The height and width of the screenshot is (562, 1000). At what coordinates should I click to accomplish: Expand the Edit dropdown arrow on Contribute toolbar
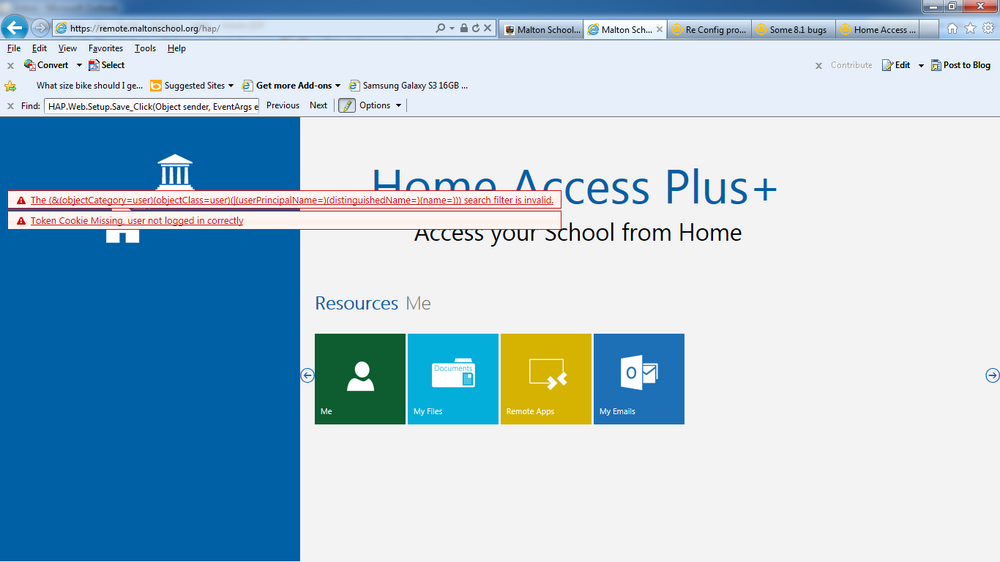tap(921, 65)
